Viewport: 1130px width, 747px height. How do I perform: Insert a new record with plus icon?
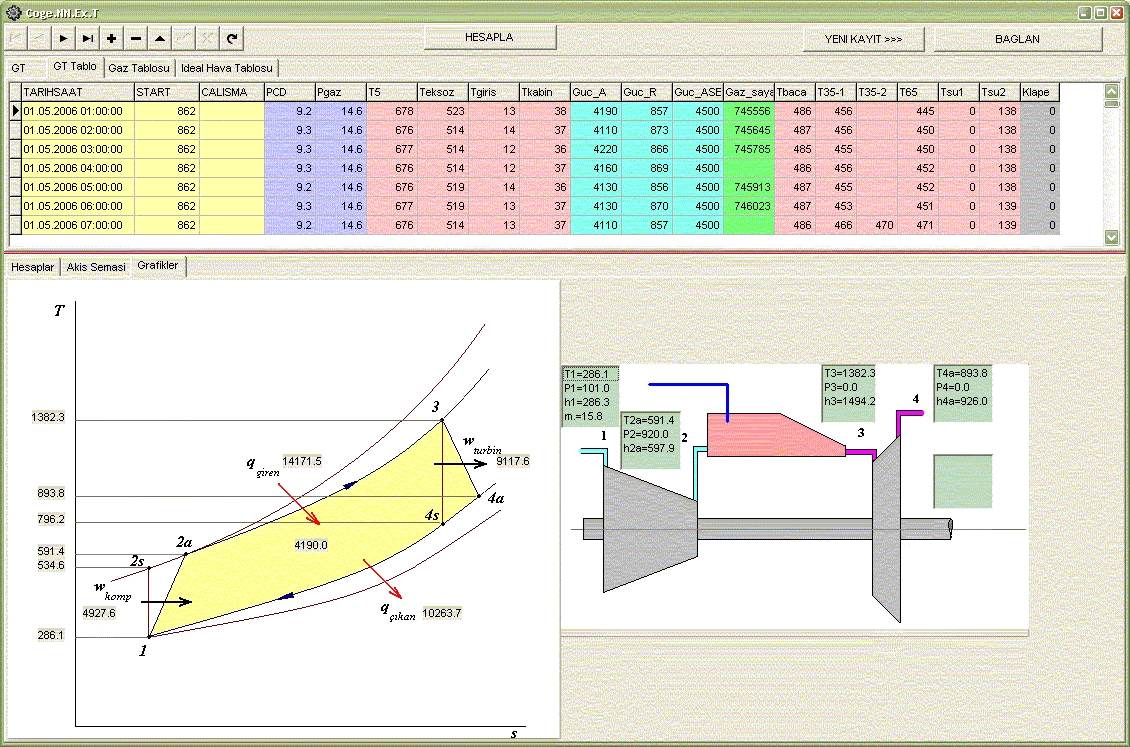(111, 38)
